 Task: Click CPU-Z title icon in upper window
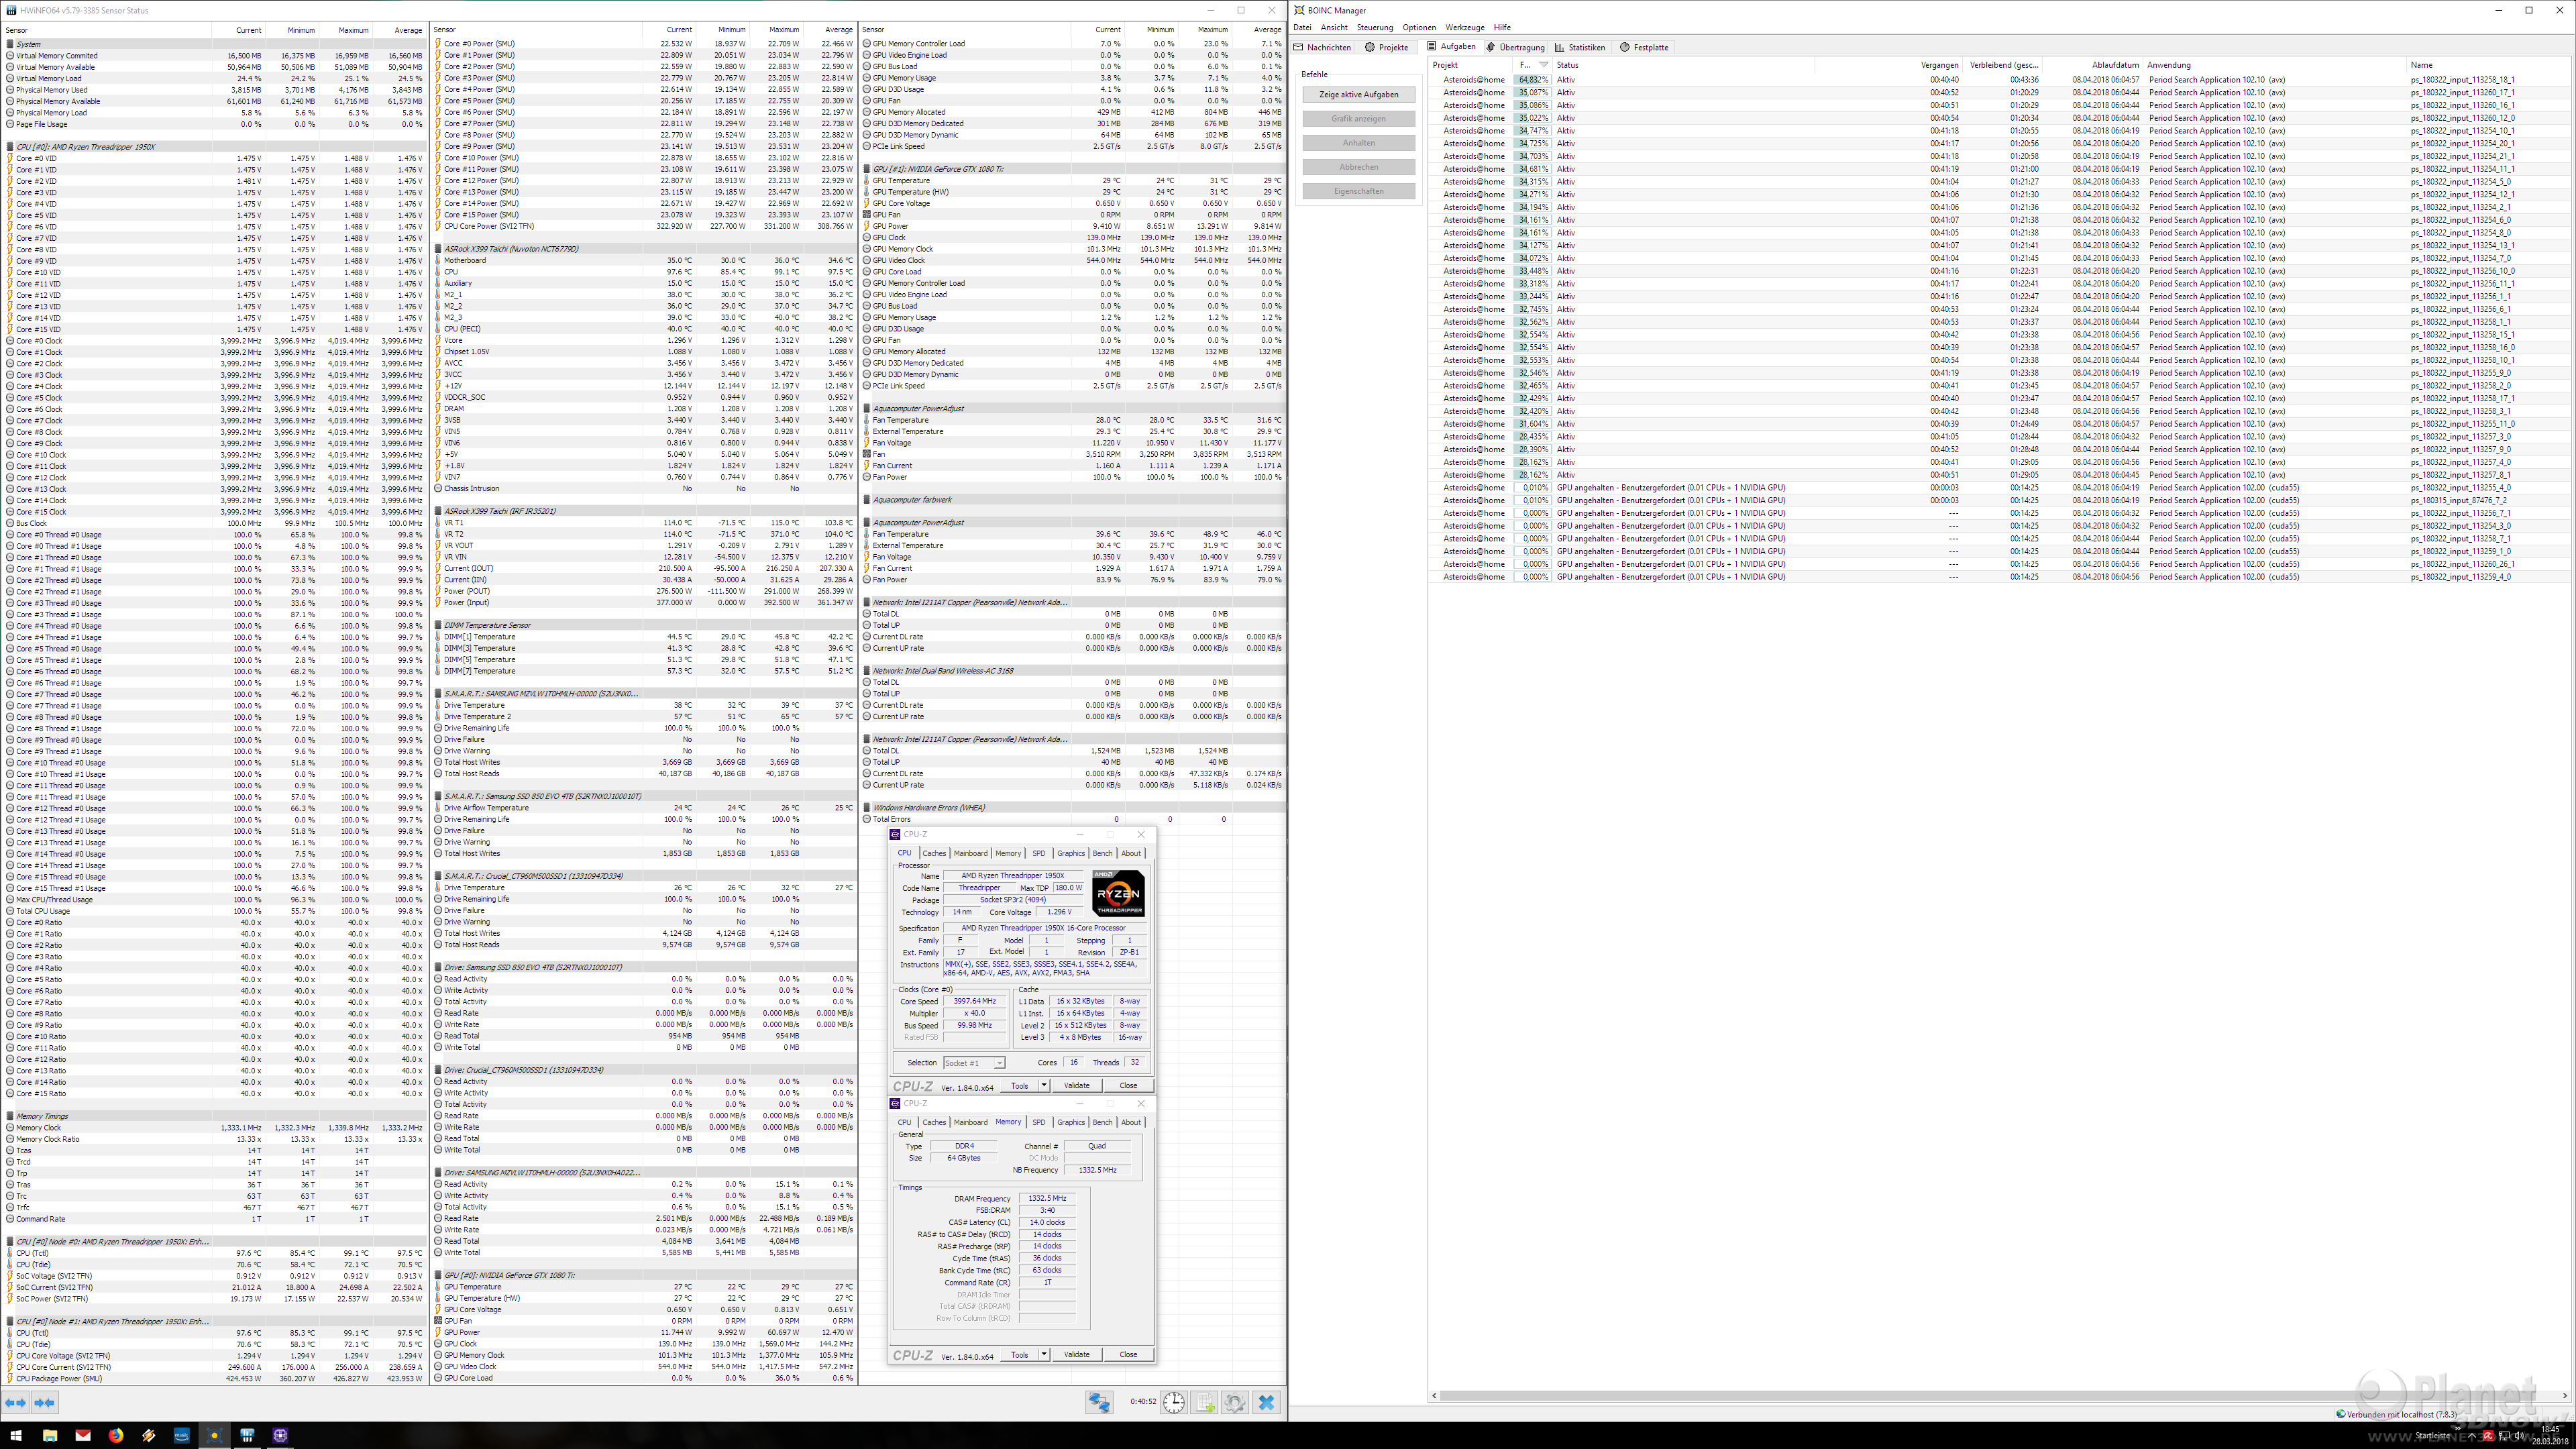coord(895,834)
